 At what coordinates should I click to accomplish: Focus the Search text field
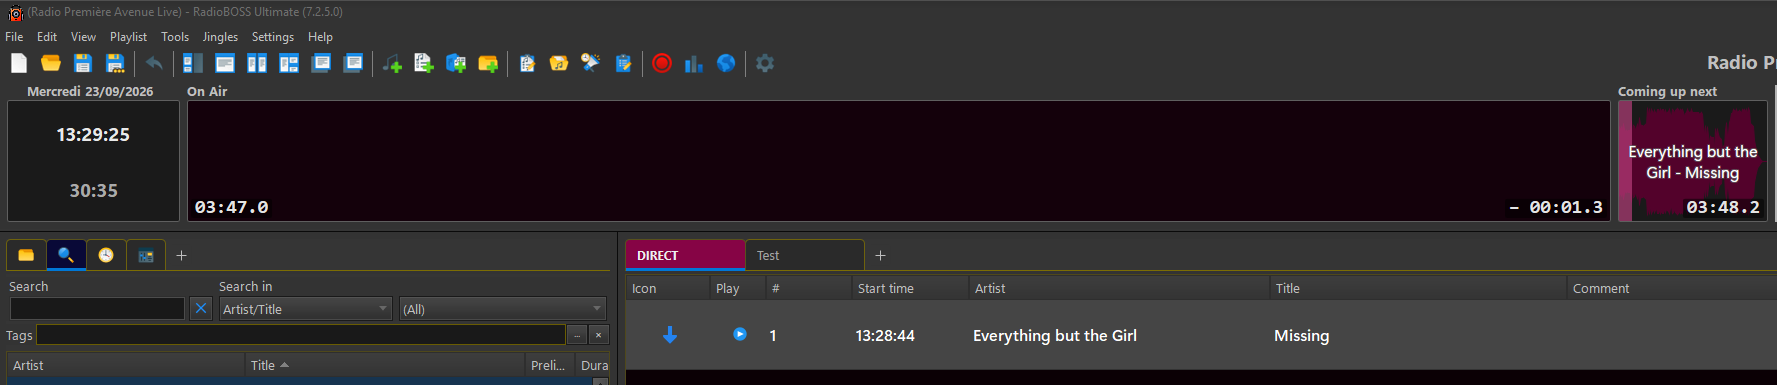(x=97, y=309)
